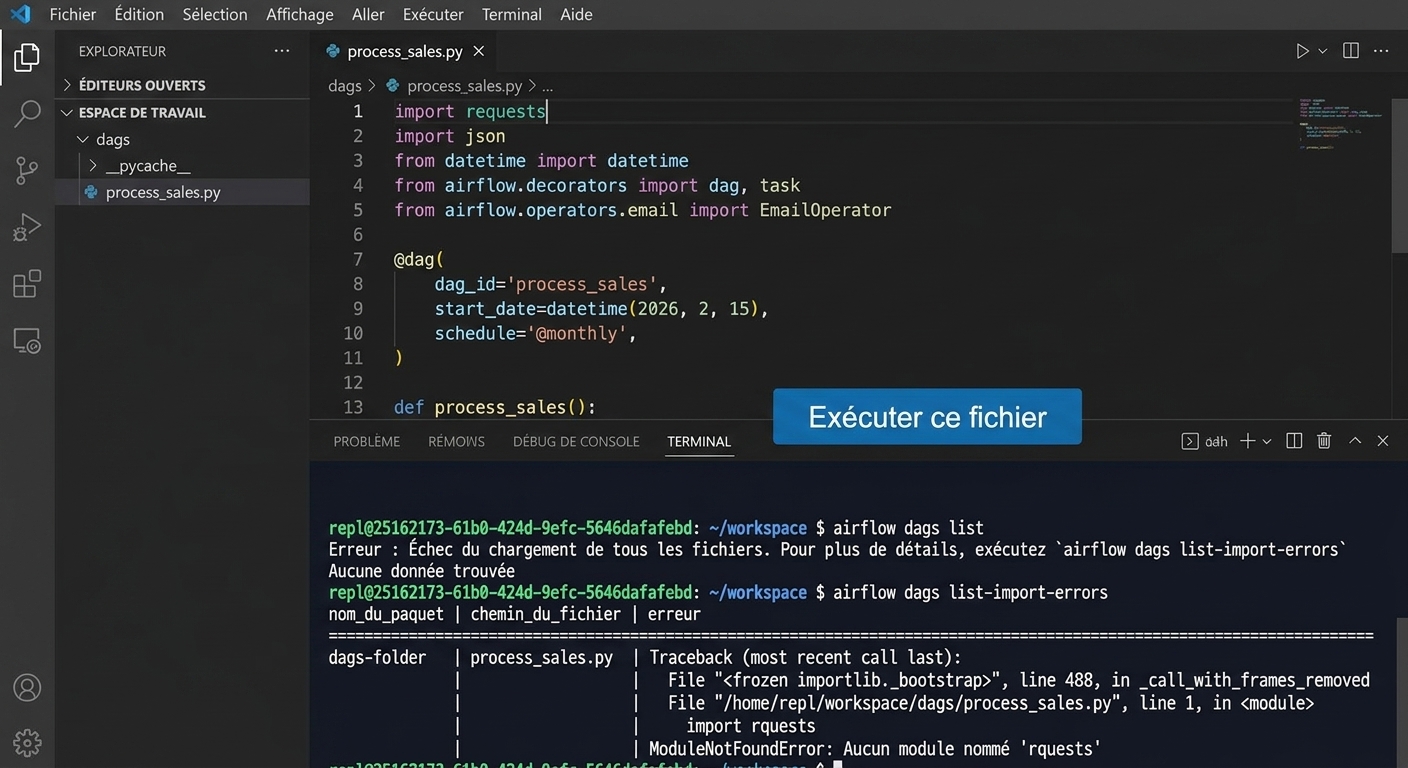Click 'EmailOperator' in line 5
The image size is (1408, 768).
point(825,210)
